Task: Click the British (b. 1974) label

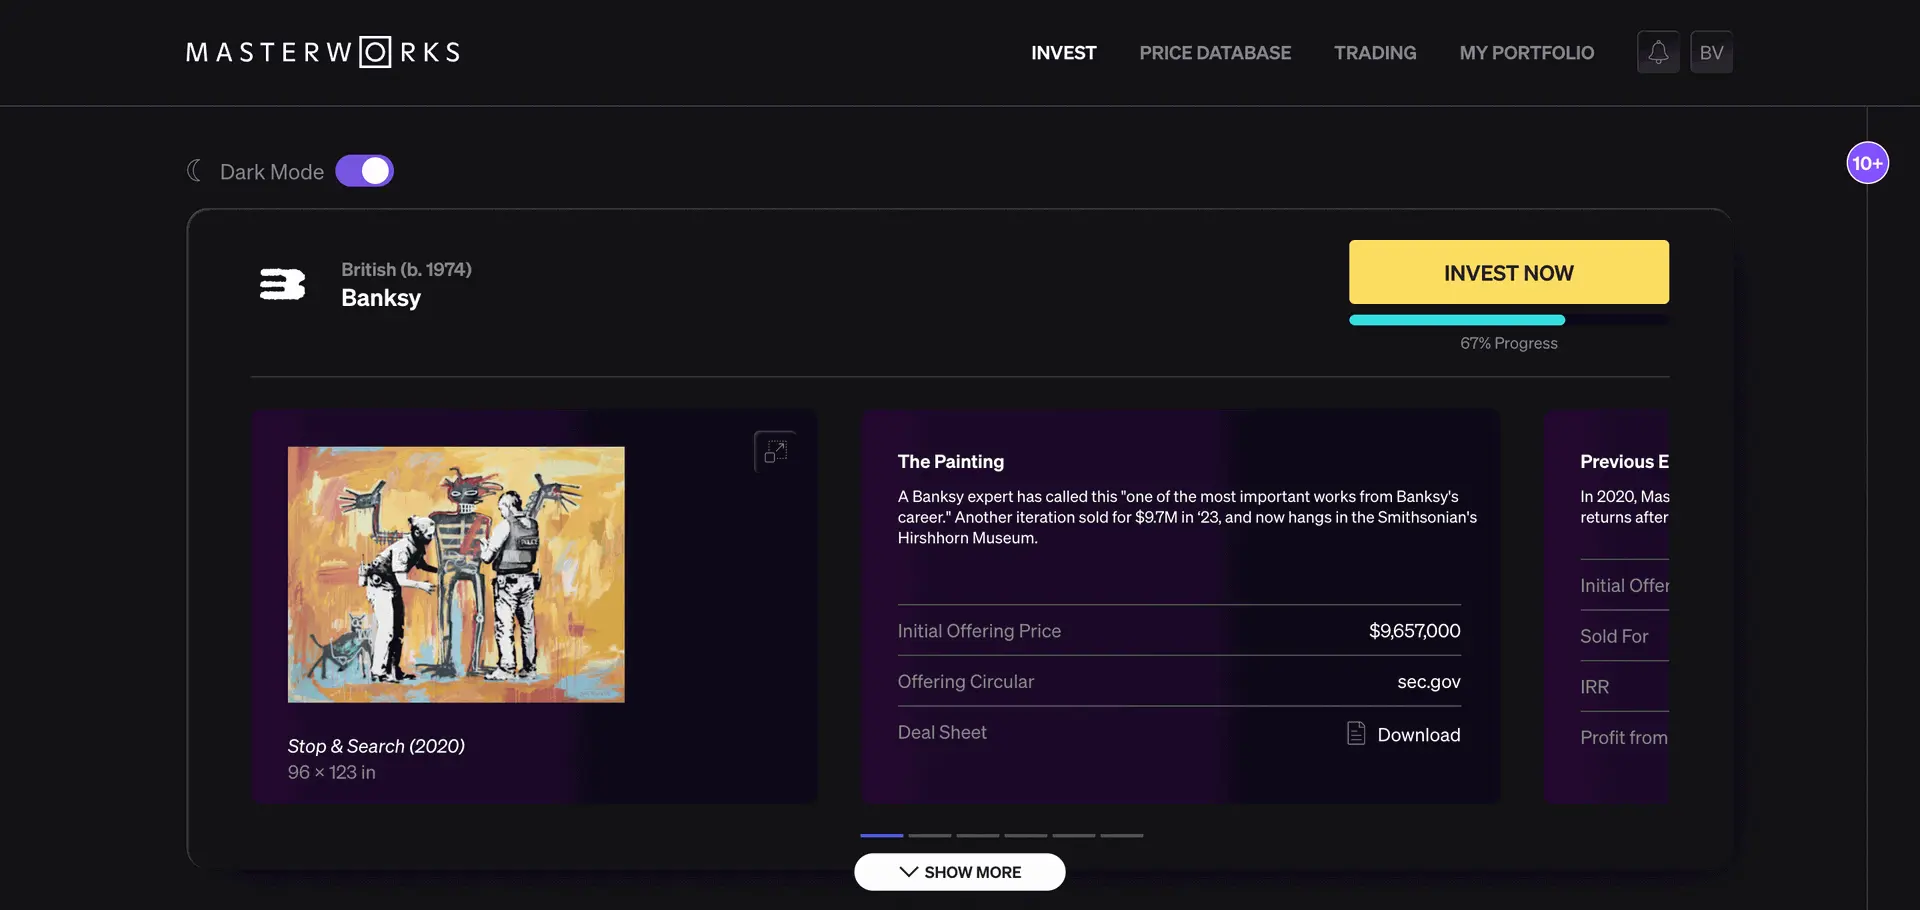Action: 406,269
